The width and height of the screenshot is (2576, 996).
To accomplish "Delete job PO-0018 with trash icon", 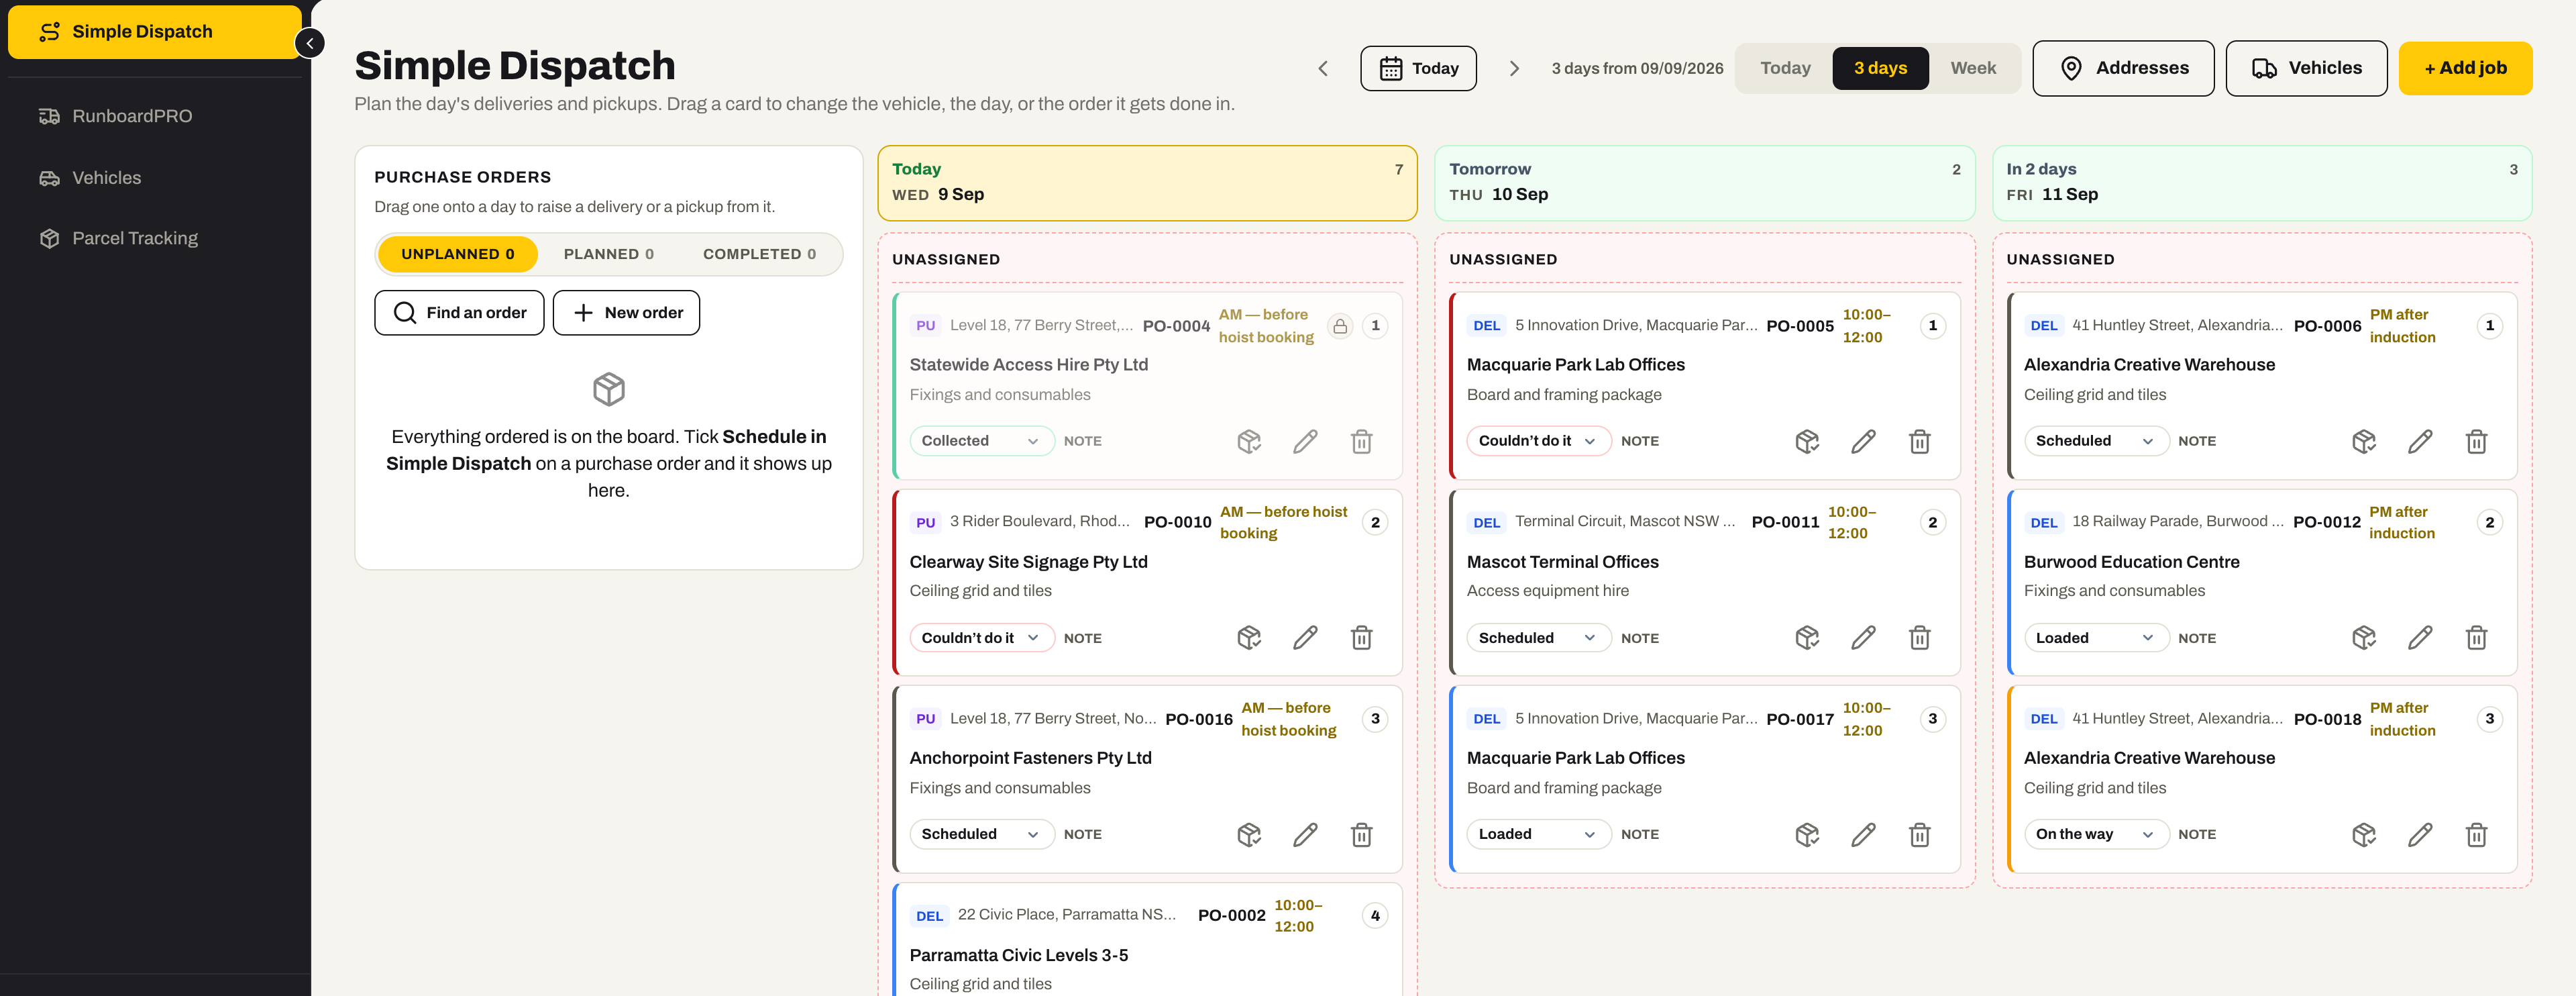I will pyautogui.click(x=2476, y=834).
